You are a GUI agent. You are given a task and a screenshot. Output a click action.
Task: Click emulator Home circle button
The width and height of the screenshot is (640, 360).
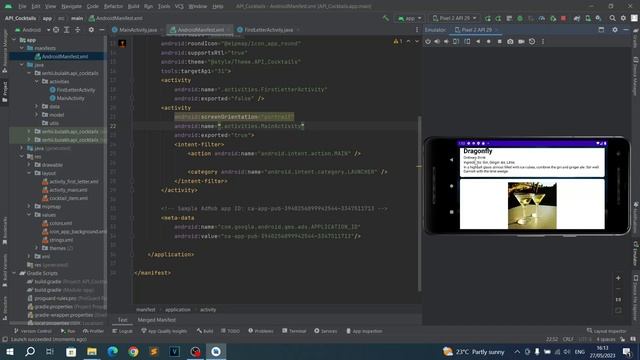coord(489,42)
